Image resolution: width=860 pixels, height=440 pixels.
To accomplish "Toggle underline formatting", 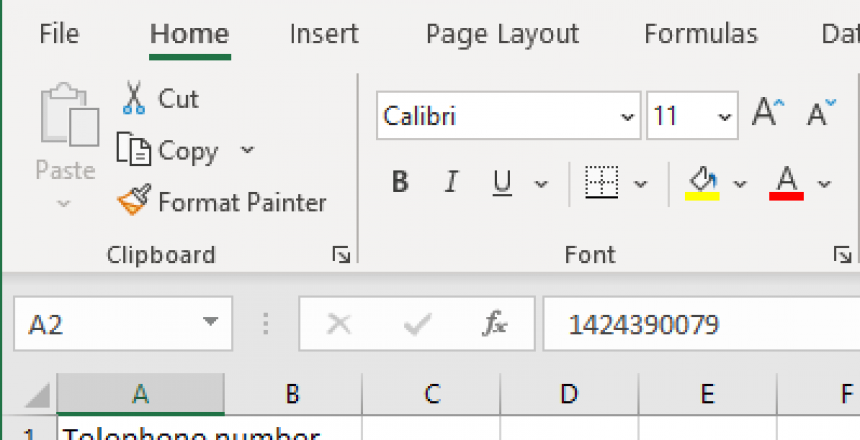I will tap(502, 182).
